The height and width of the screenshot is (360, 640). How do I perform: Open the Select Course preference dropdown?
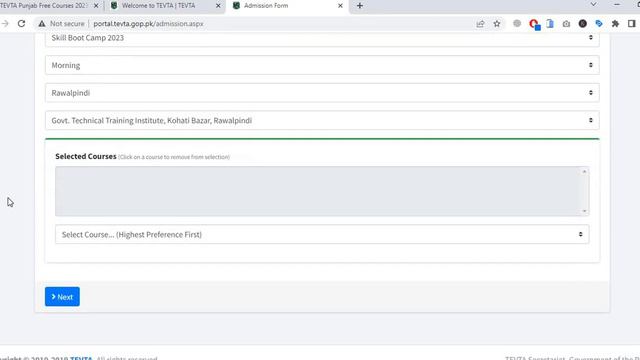tap(322, 234)
